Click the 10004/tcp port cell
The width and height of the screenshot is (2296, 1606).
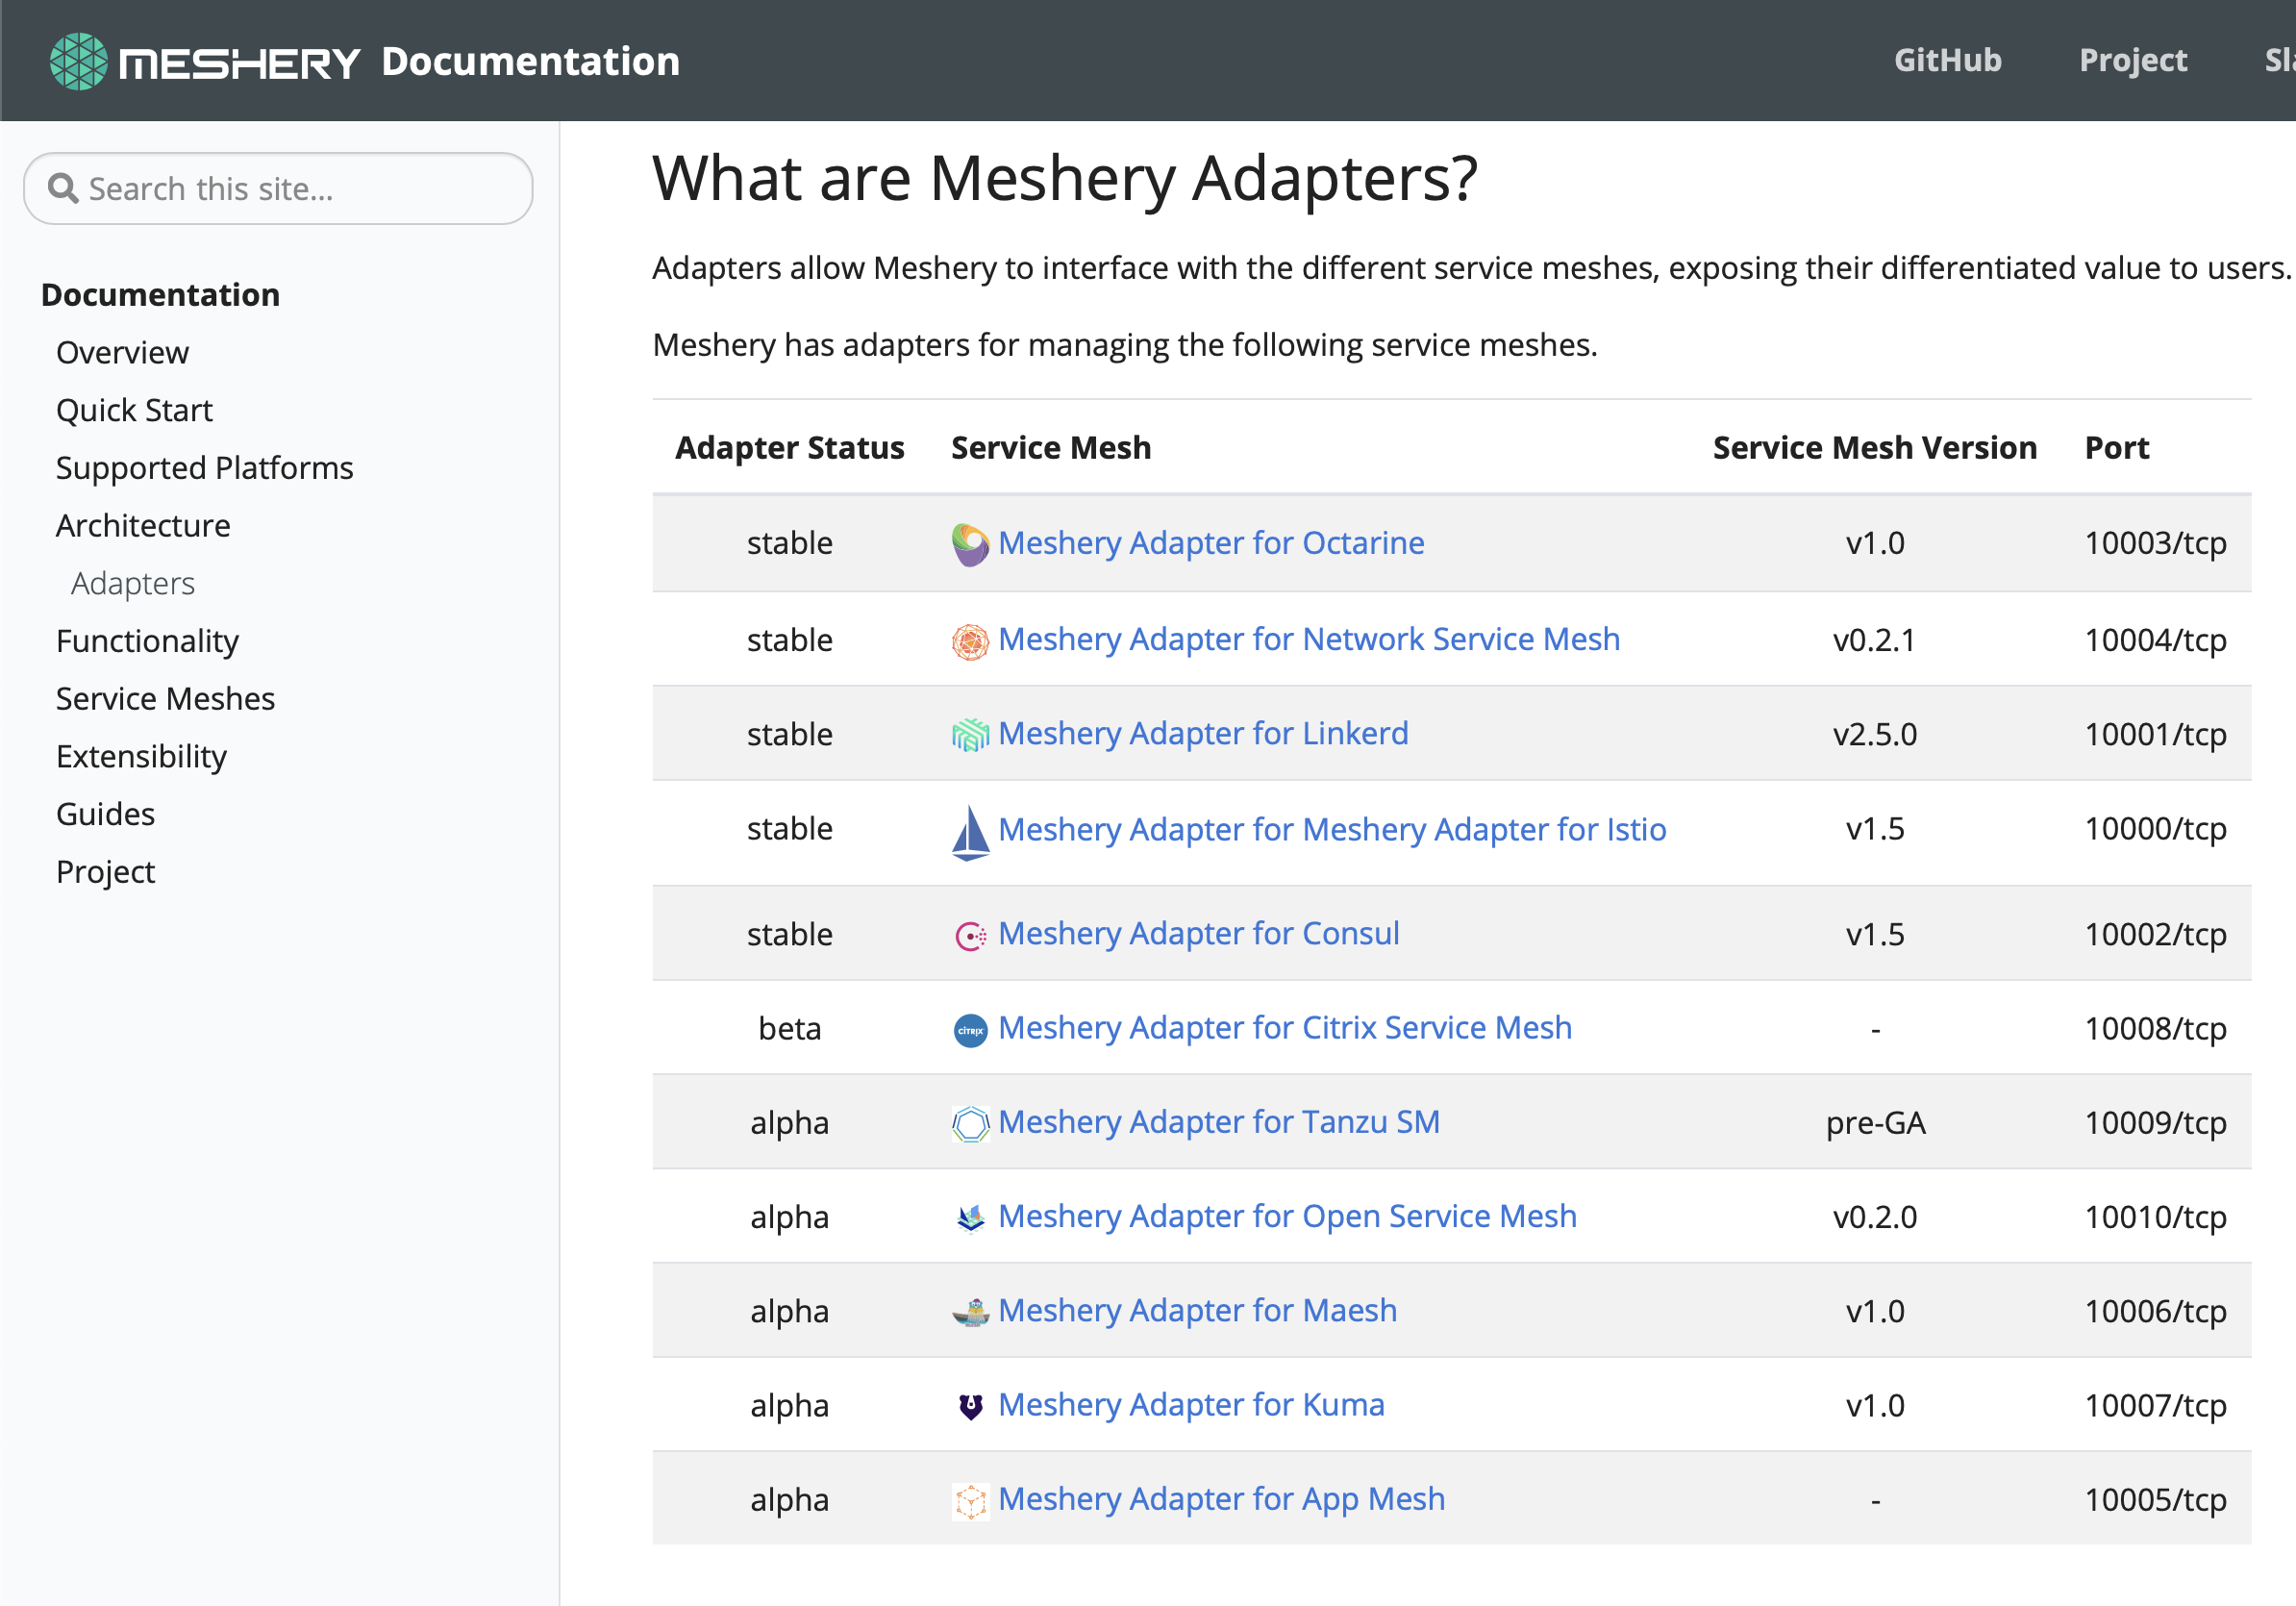click(2155, 640)
